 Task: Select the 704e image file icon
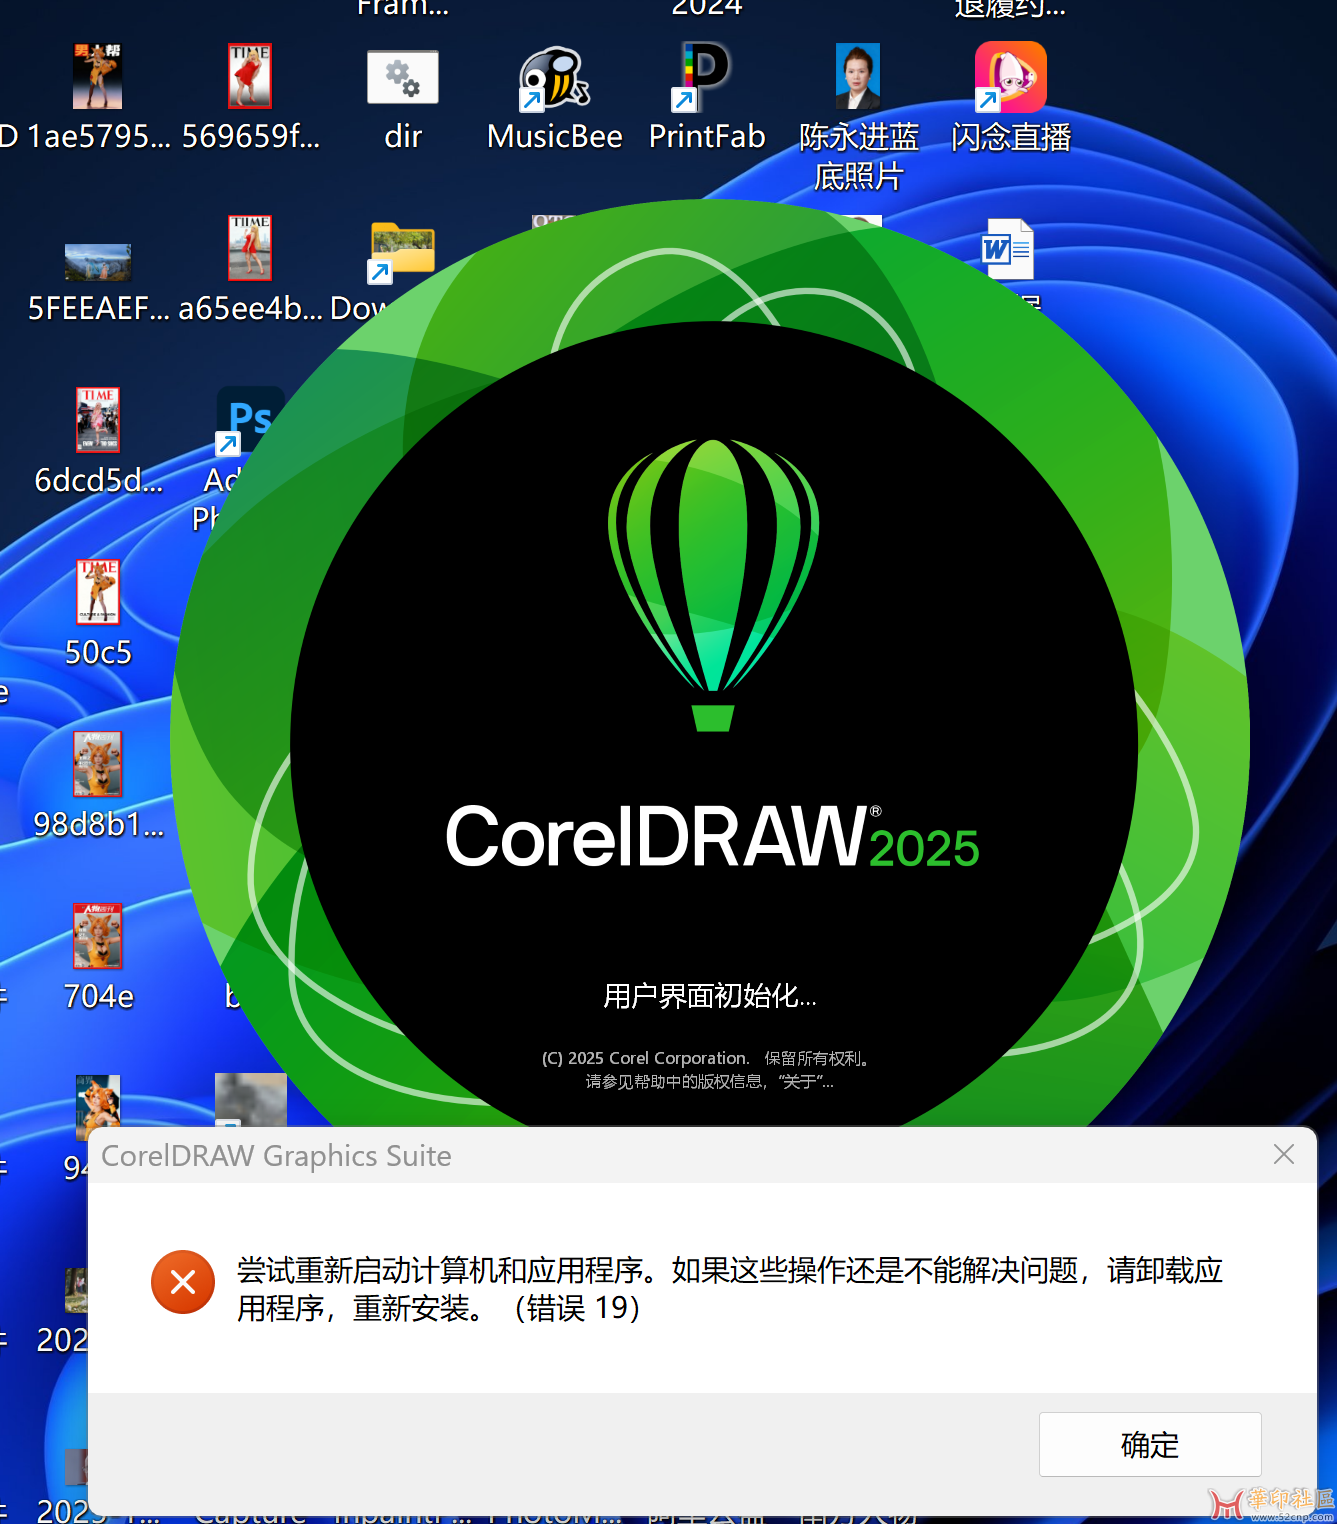click(x=98, y=938)
